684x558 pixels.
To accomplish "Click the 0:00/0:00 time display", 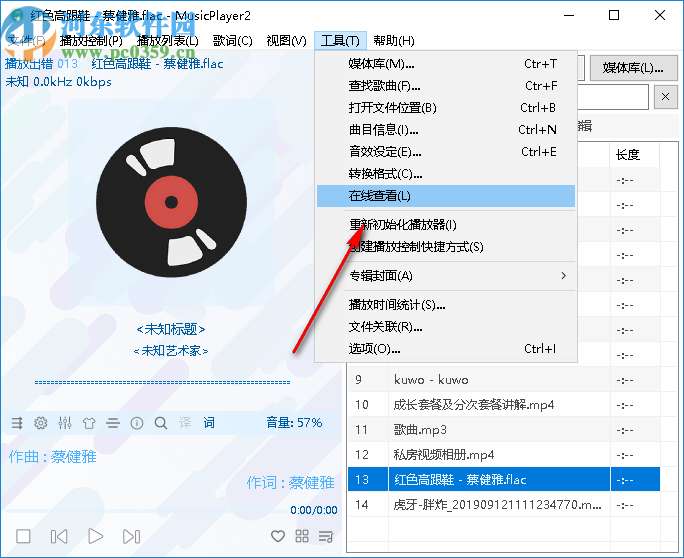I will pyautogui.click(x=314, y=510).
